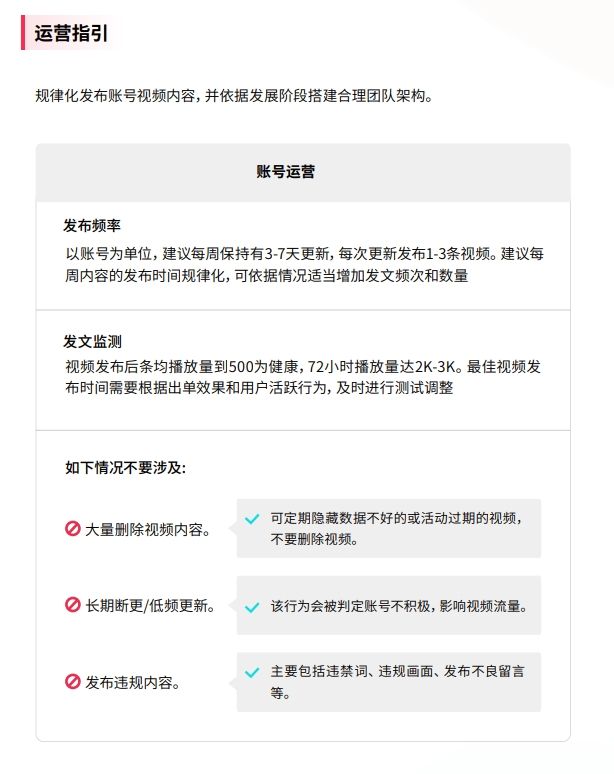This screenshot has height=774, width=614.
Task: Click the red accent bar beside 运营指引
Action: 23,33
